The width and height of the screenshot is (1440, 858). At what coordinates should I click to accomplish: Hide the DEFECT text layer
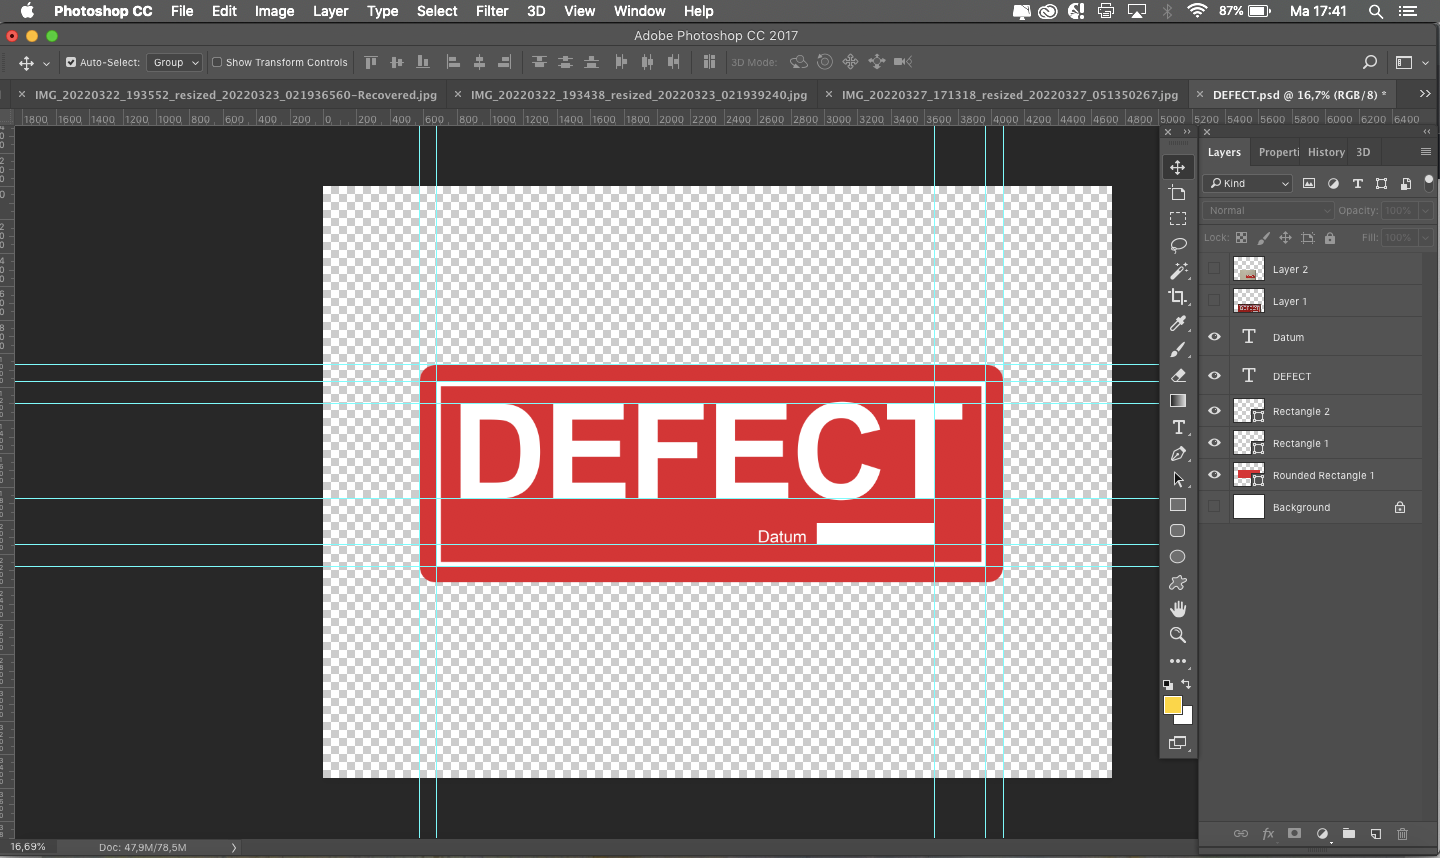tap(1214, 376)
